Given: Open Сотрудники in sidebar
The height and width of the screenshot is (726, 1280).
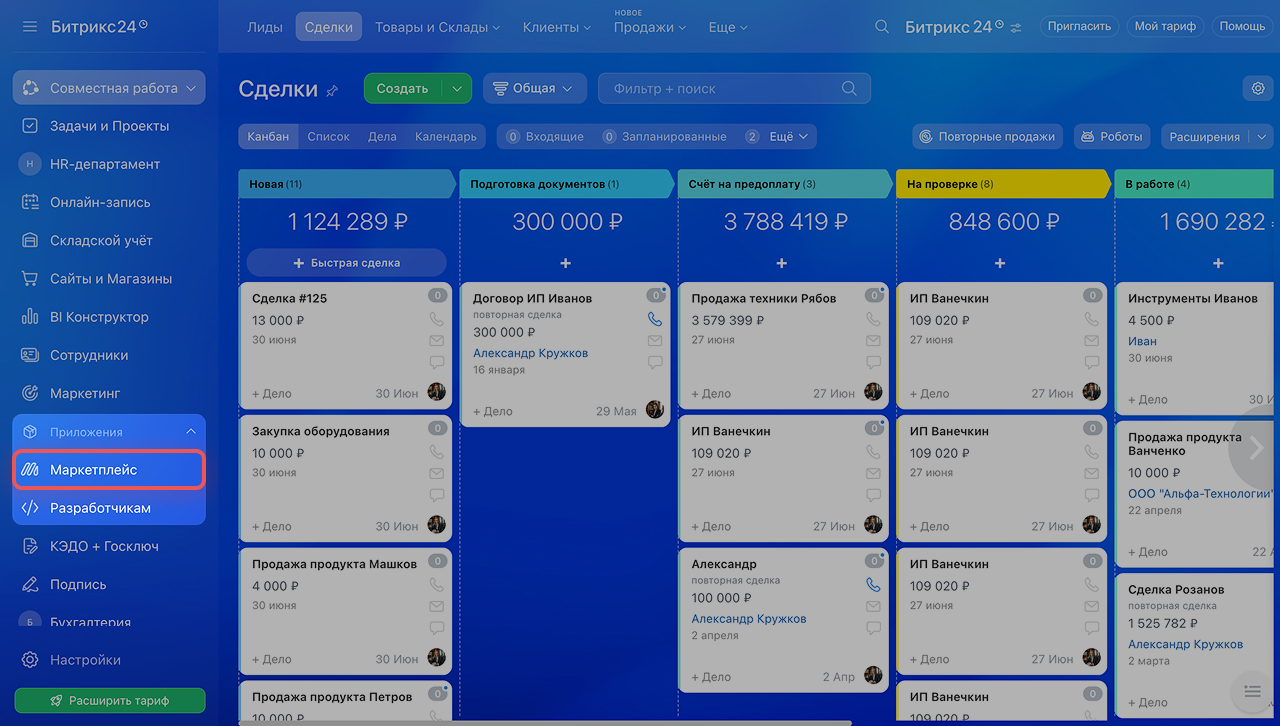Looking at the screenshot, I should click(x=109, y=355).
